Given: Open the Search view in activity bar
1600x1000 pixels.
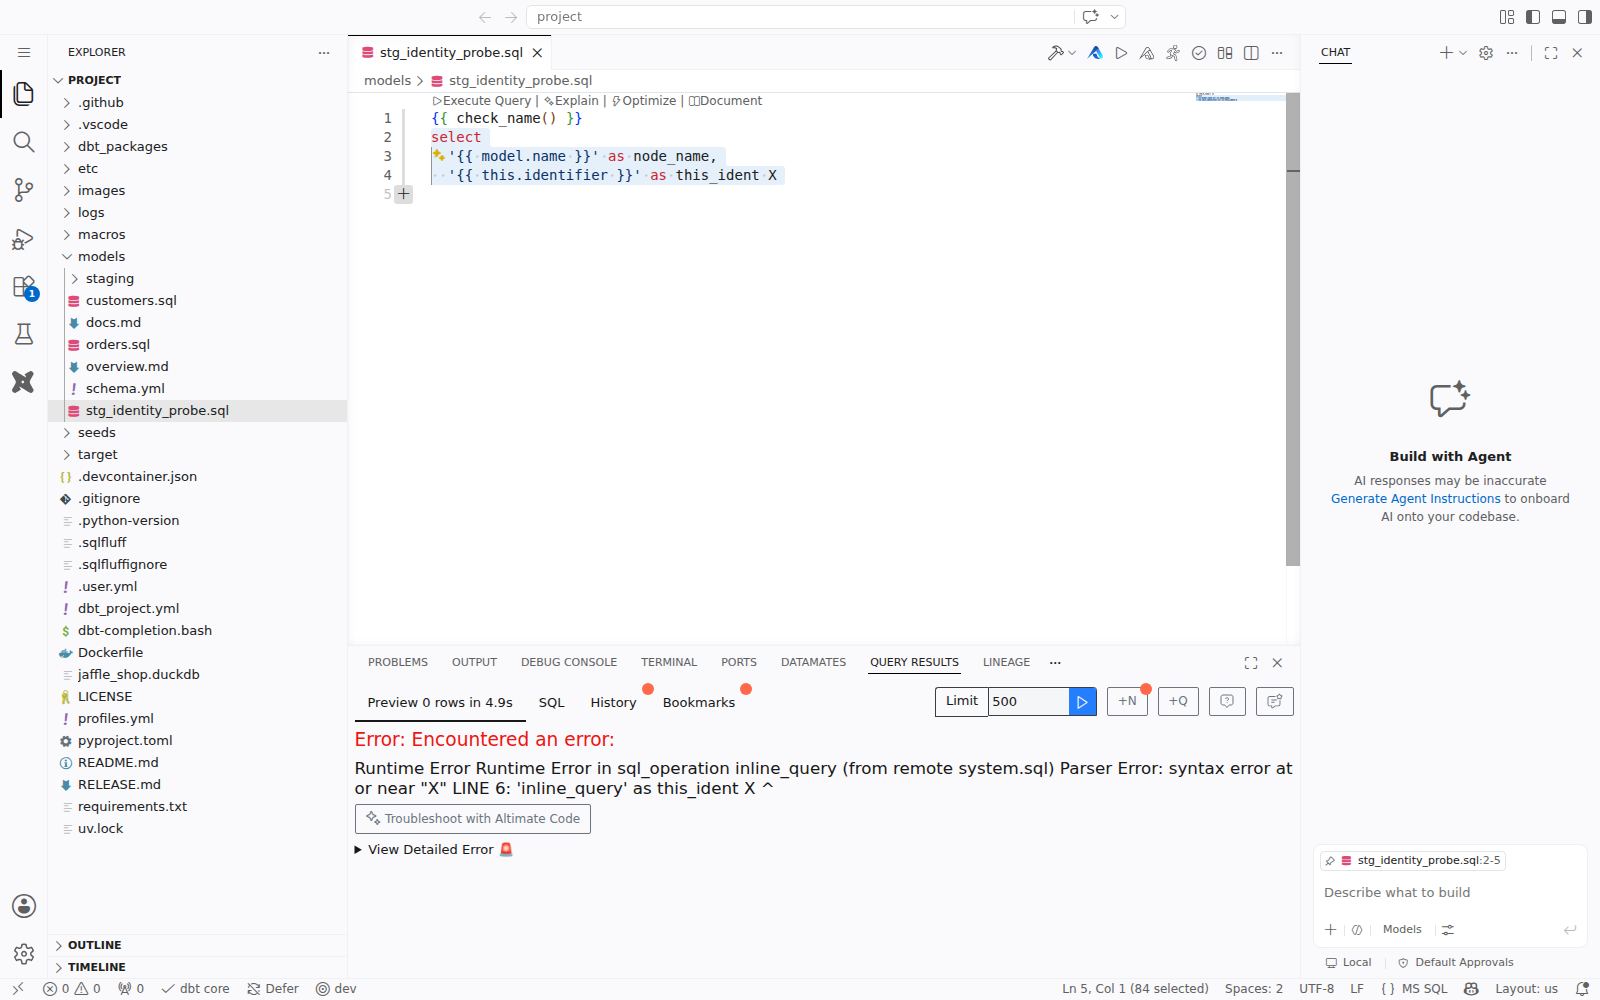Looking at the screenshot, I should [24, 142].
